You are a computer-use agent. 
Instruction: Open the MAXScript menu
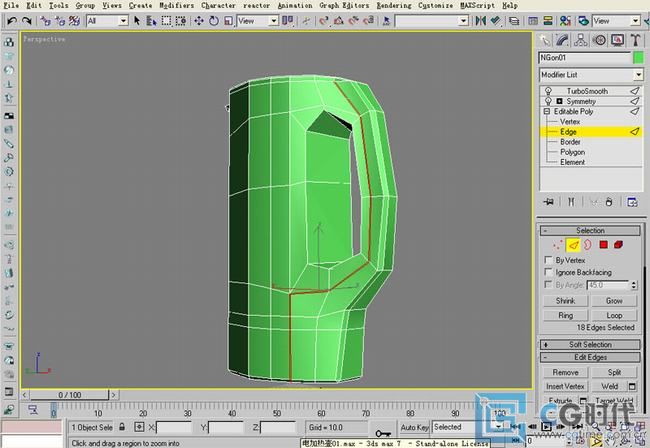tap(478, 5)
